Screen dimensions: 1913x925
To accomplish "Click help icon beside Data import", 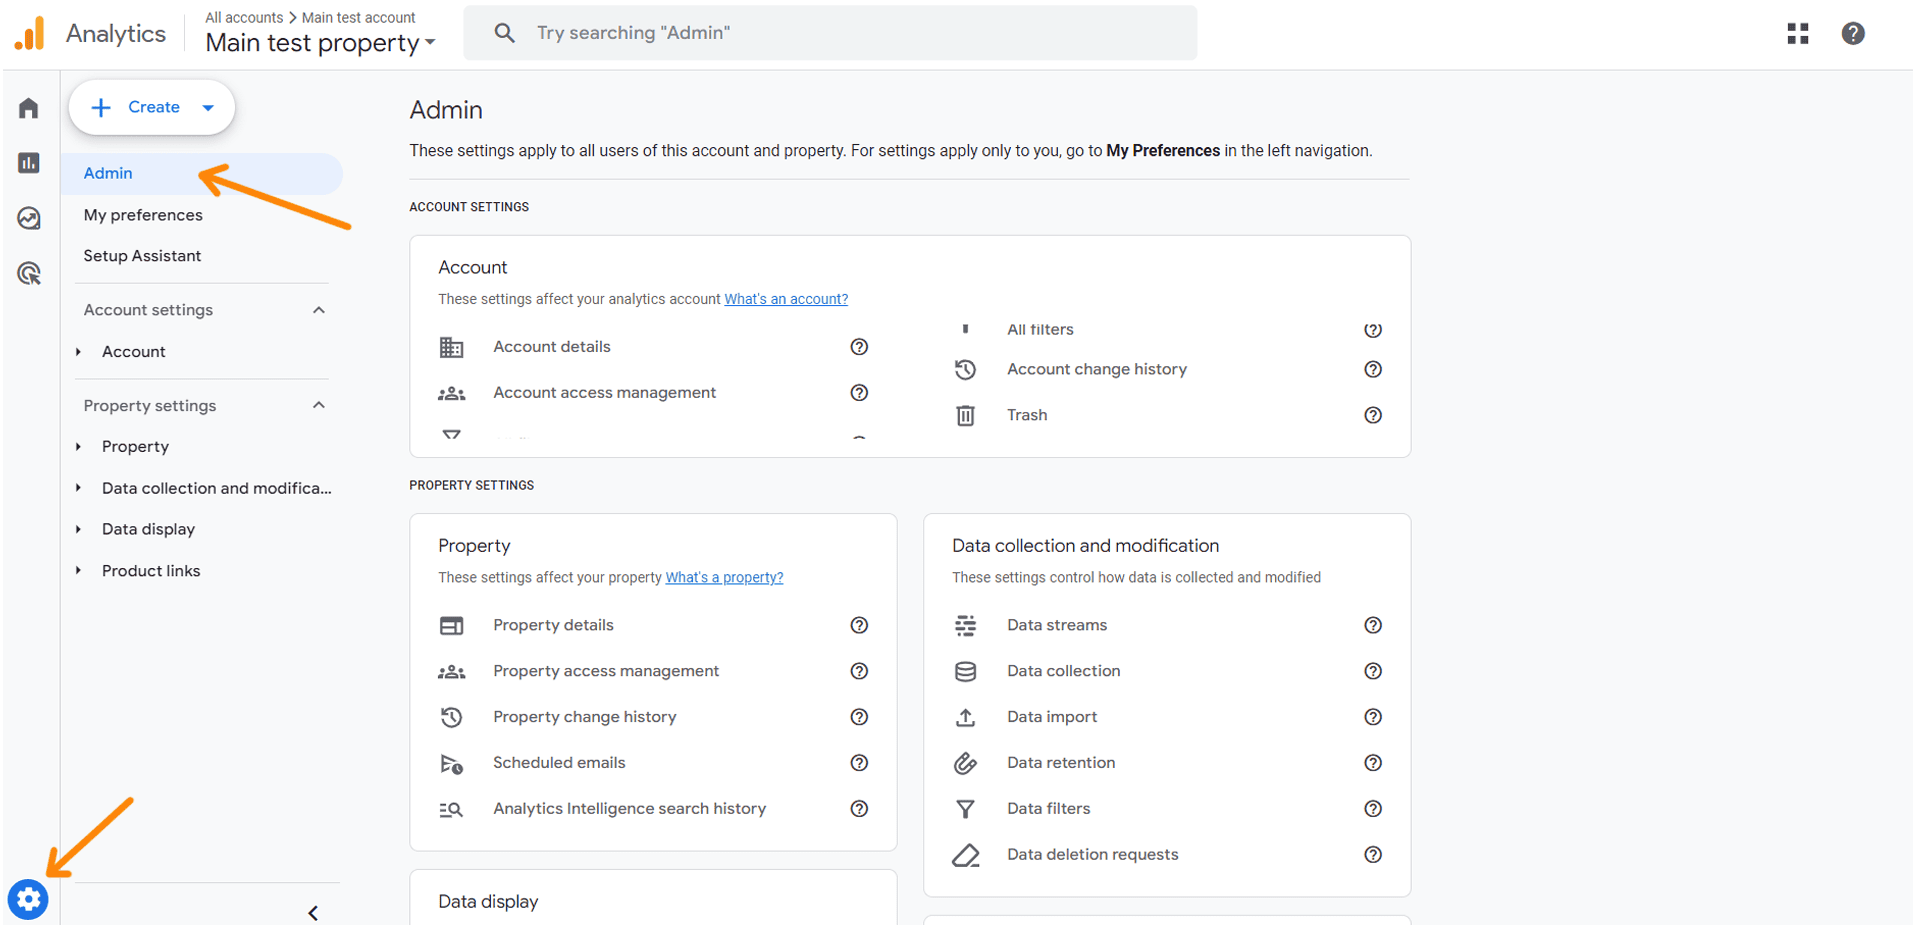I will pyautogui.click(x=1373, y=717).
